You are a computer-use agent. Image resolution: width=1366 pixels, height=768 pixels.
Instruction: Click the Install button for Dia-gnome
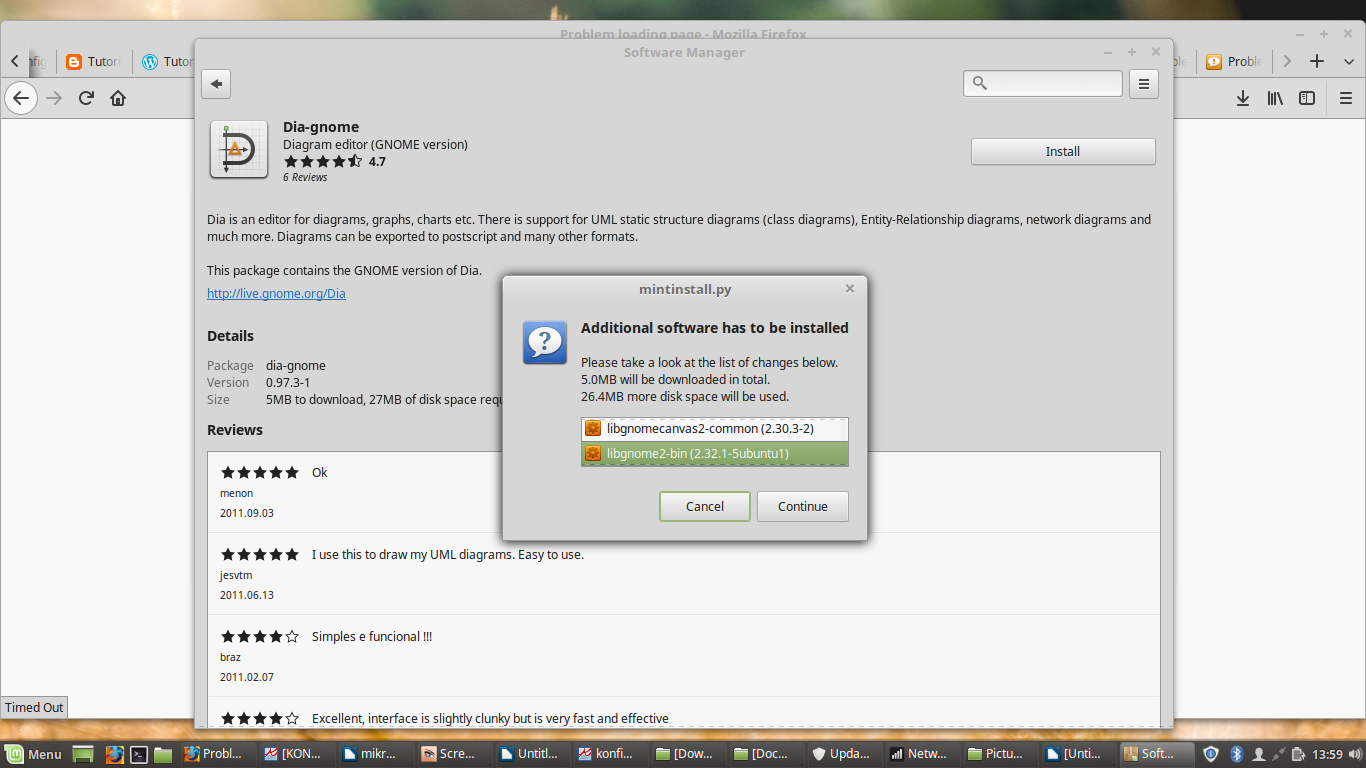coord(1062,151)
